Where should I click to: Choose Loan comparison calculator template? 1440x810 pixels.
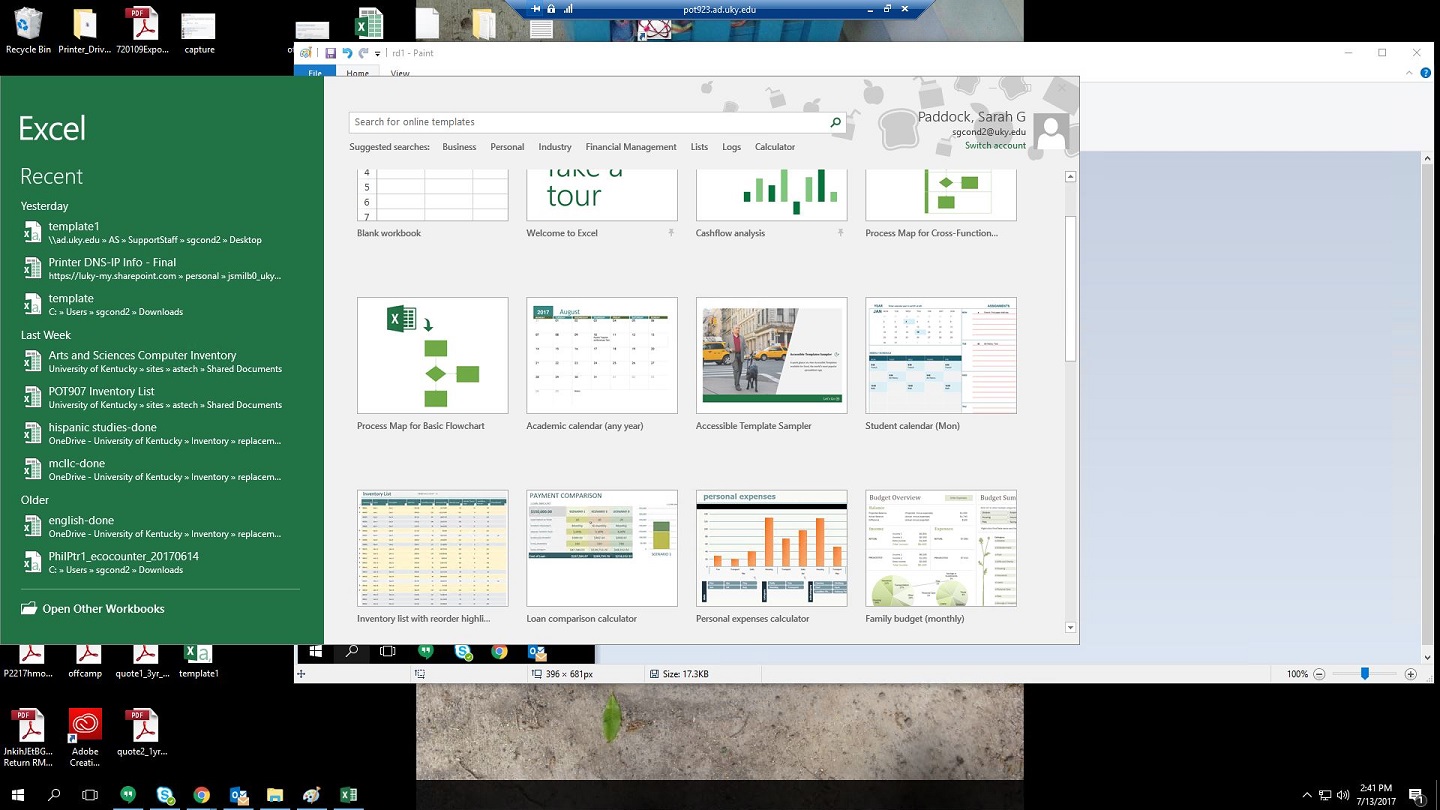coord(602,548)
